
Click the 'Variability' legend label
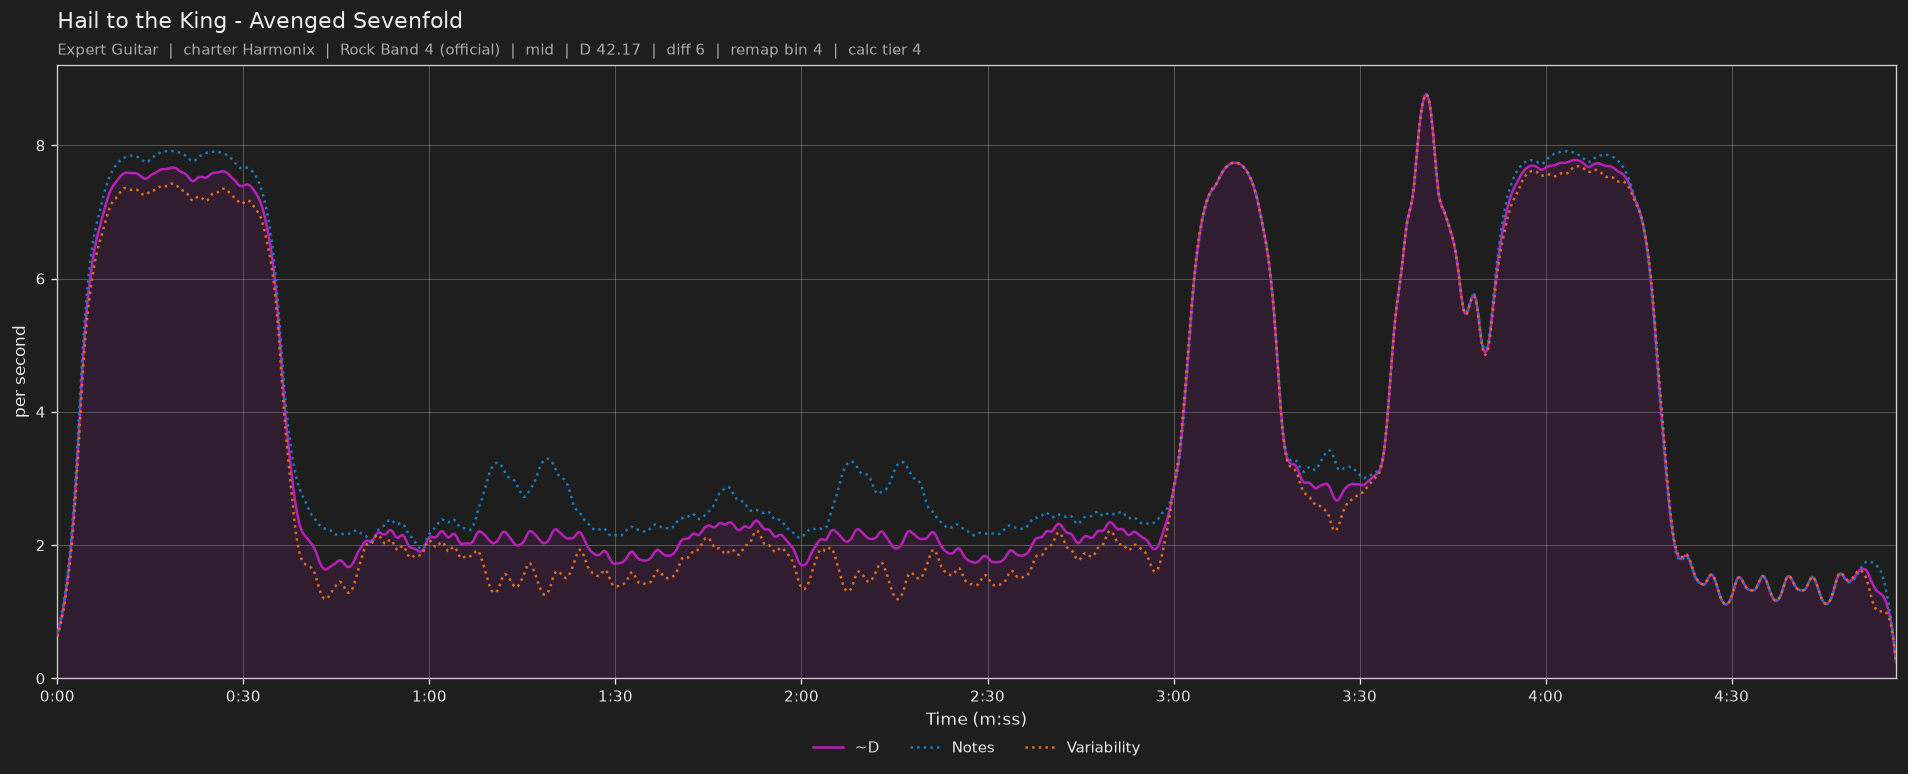click(x=1103, y=748)
